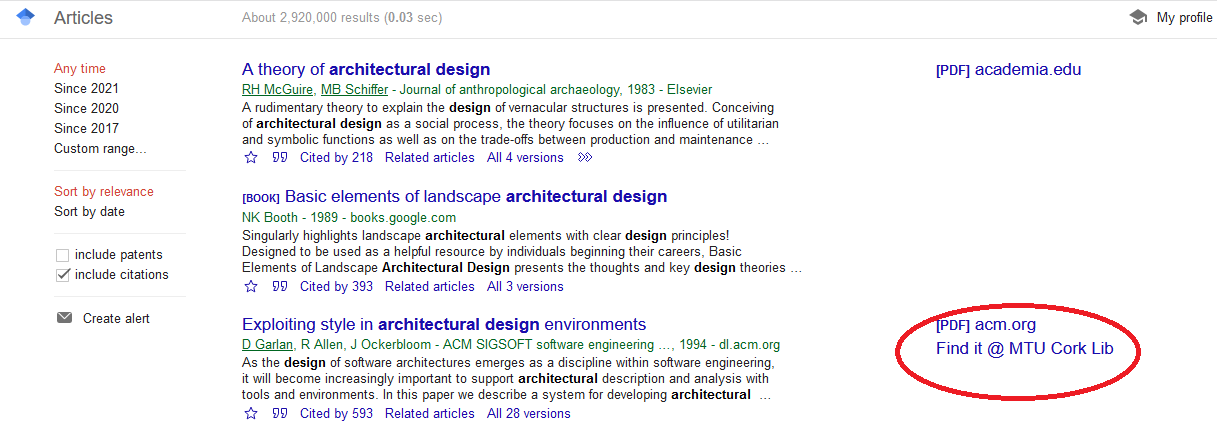Choose Sort by relevance

[x=104, y=192]
